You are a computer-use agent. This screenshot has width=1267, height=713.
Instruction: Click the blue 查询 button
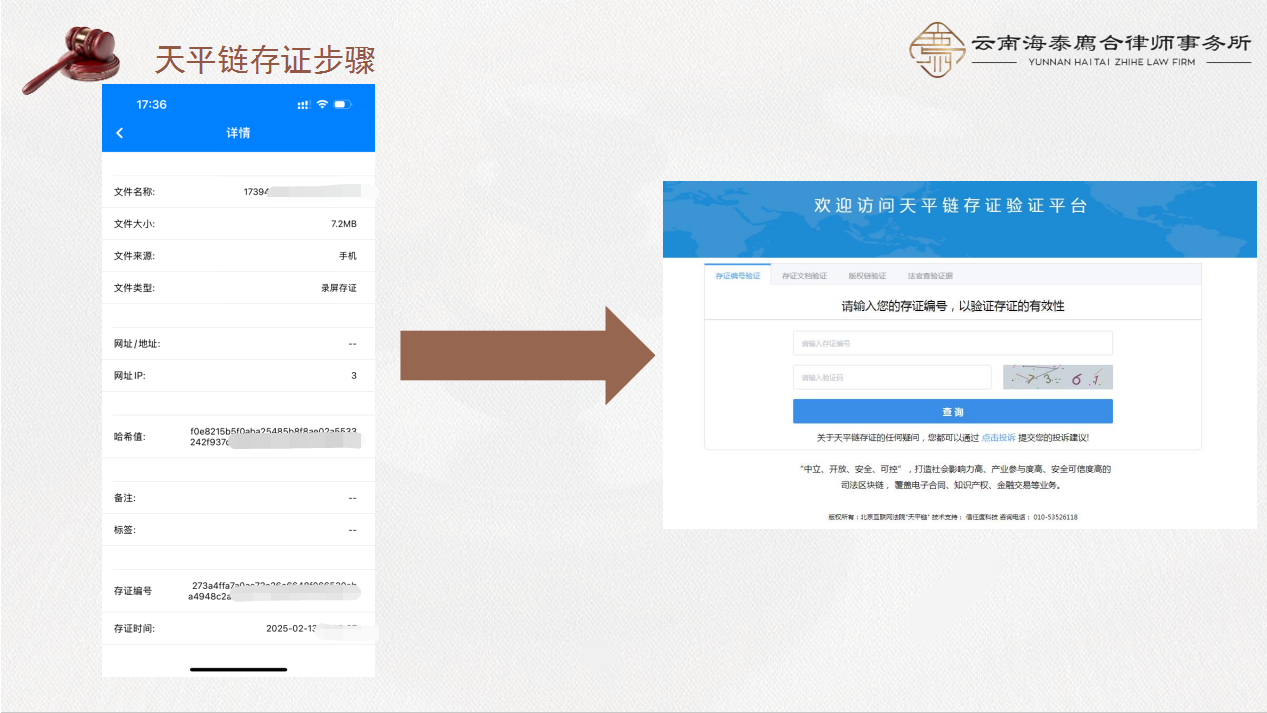tap(952, 412)
